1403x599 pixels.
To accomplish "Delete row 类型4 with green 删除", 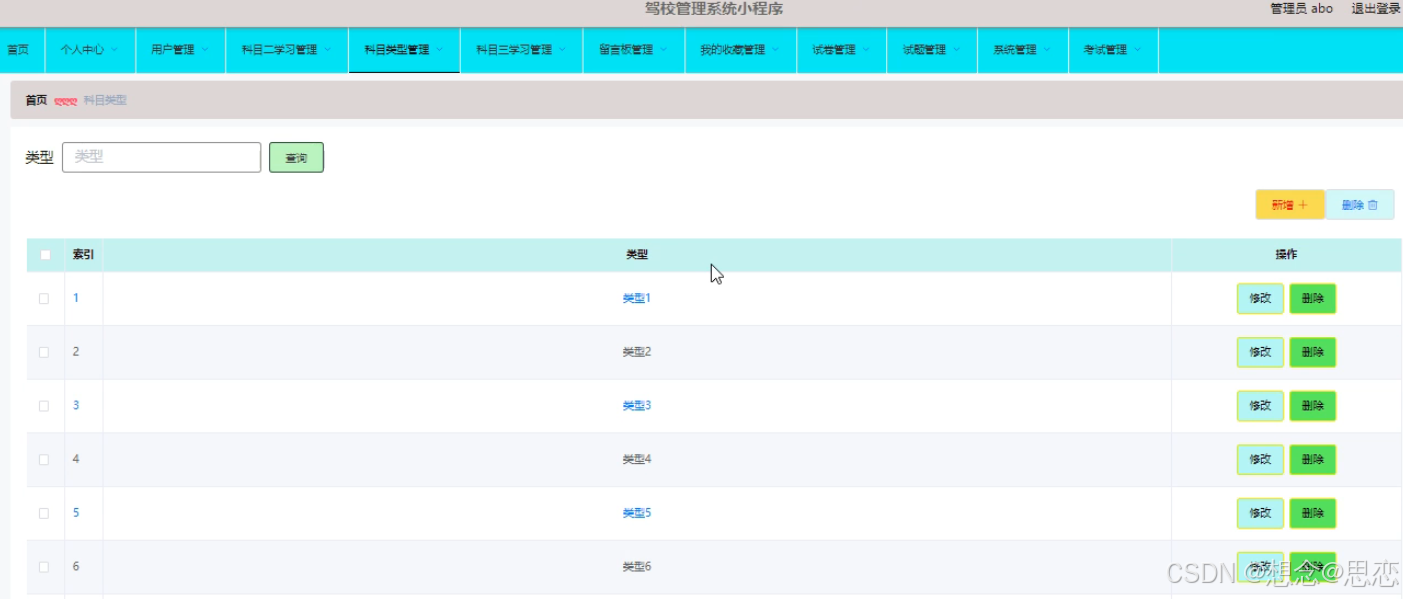I will click(x=1313, y=459).
